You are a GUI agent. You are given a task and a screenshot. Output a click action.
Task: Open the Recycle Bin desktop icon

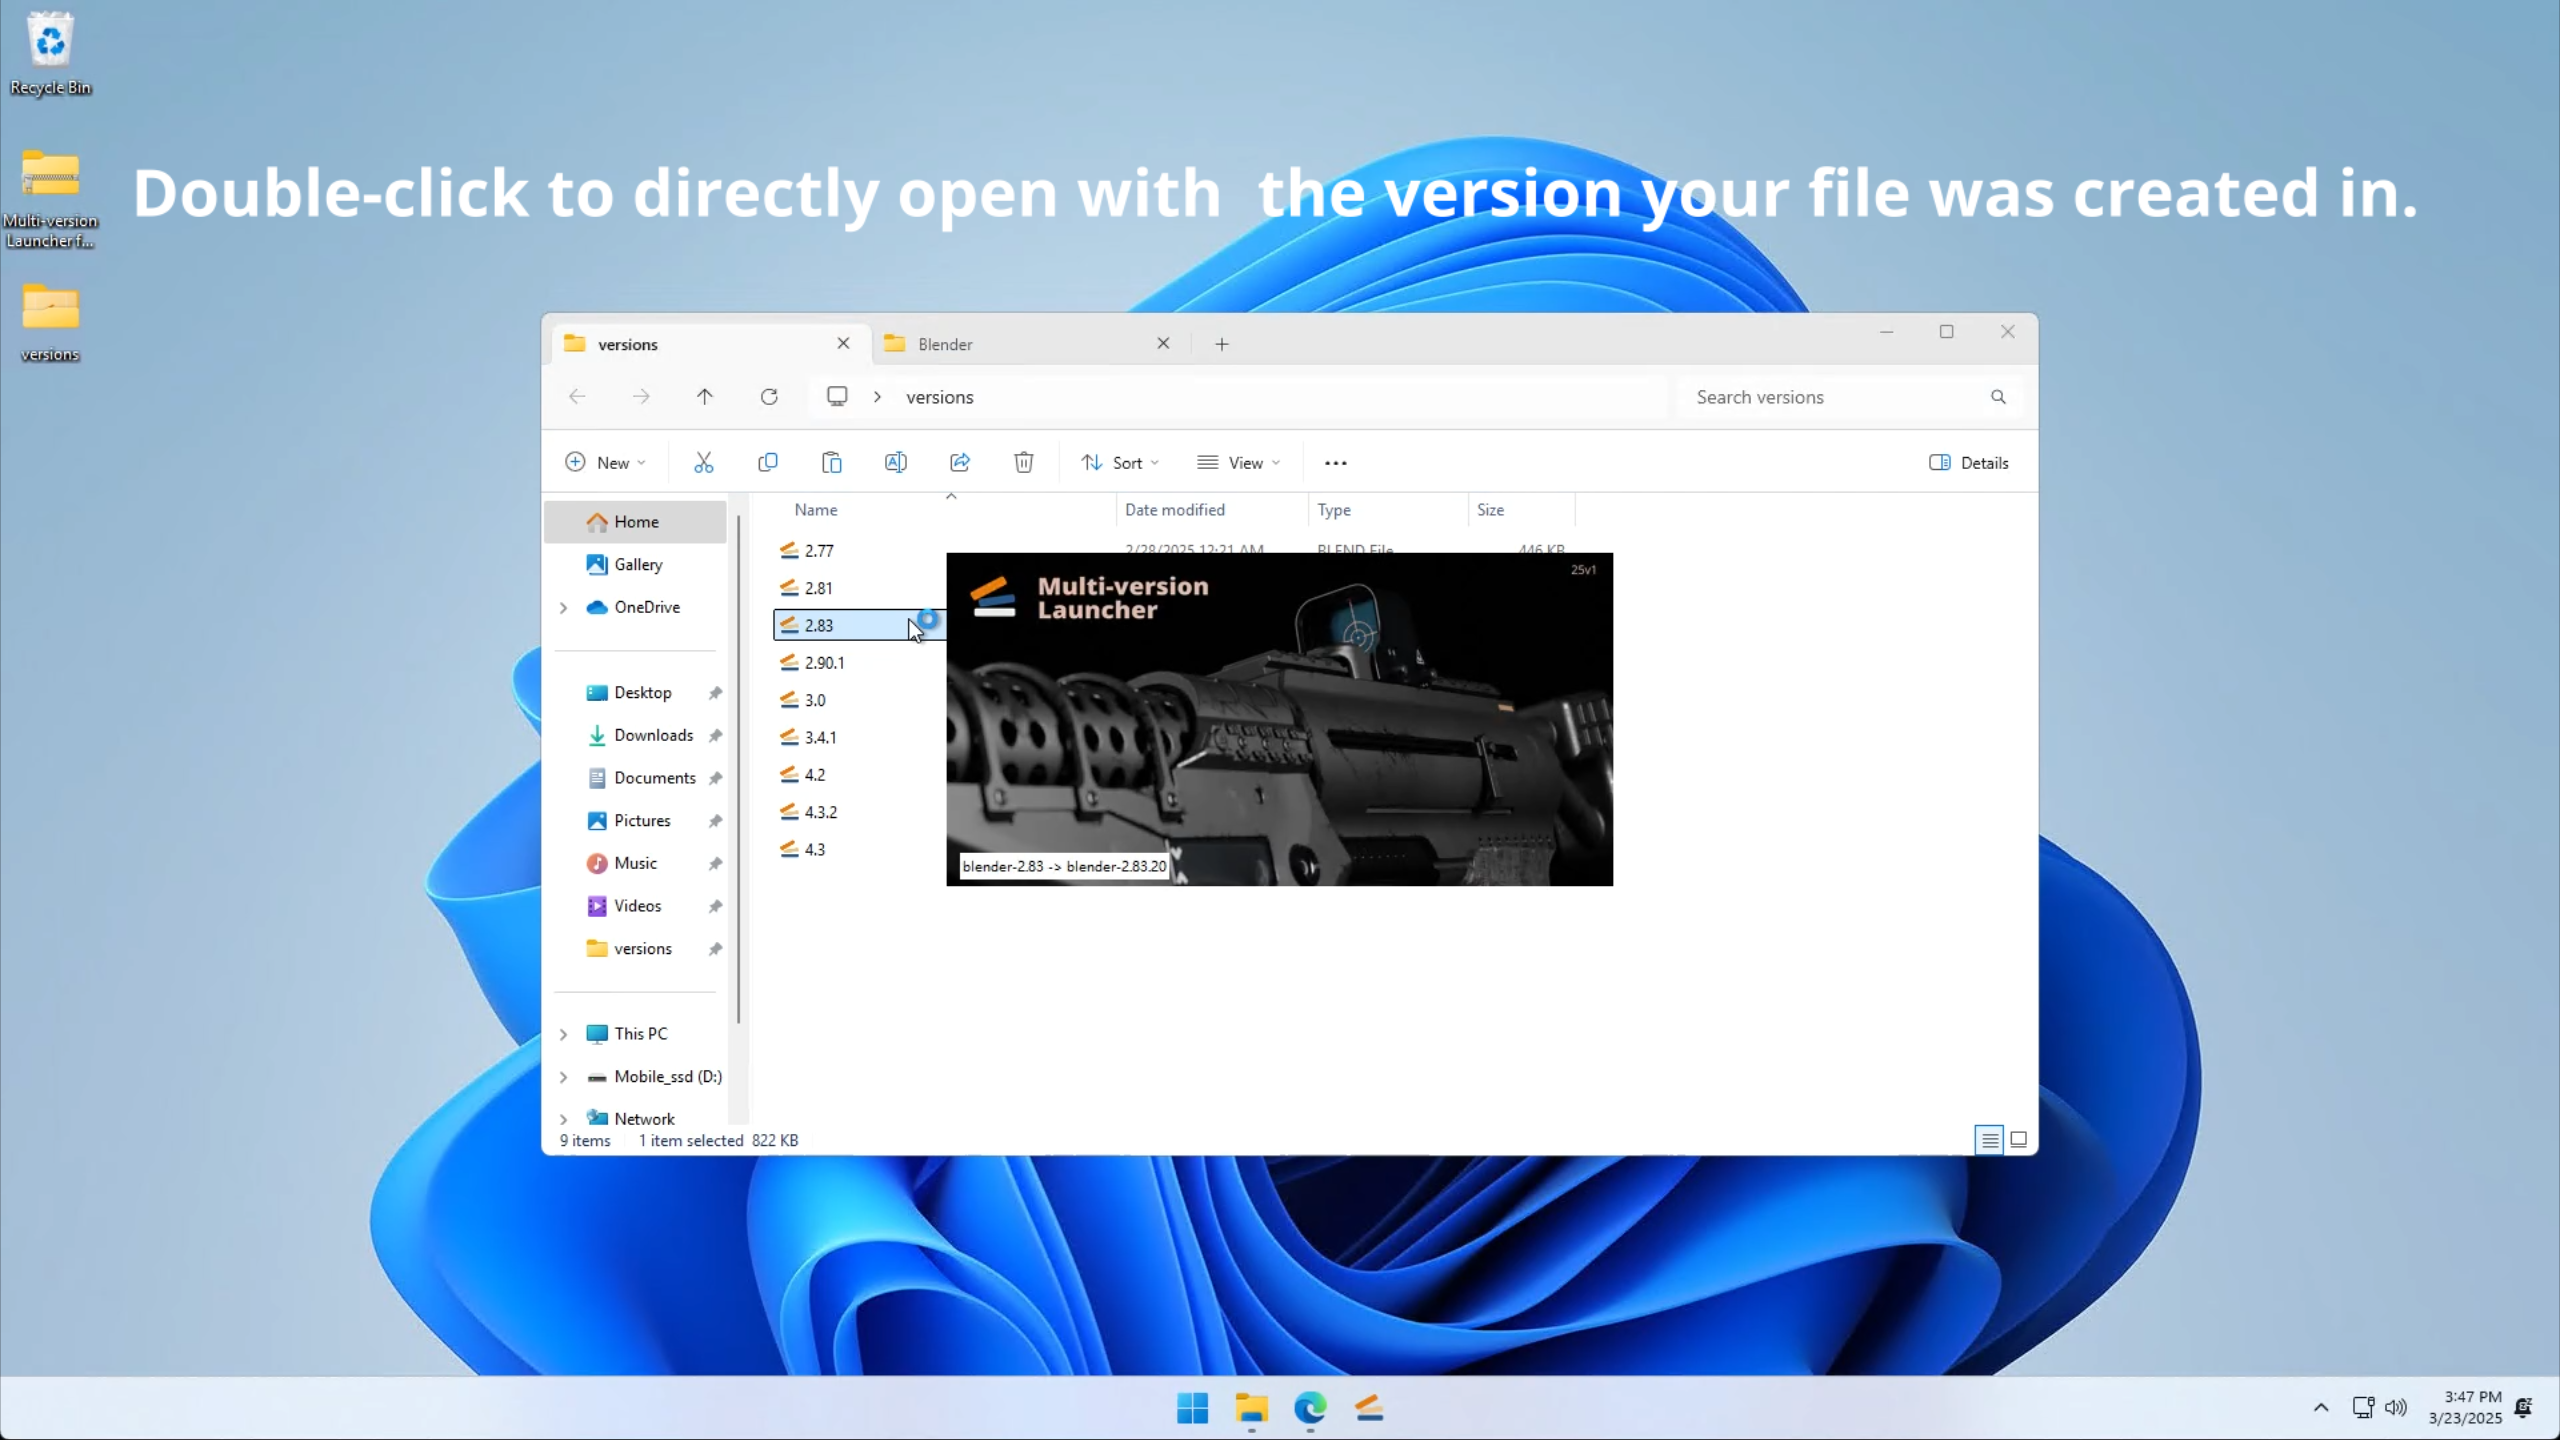[50, 55]
